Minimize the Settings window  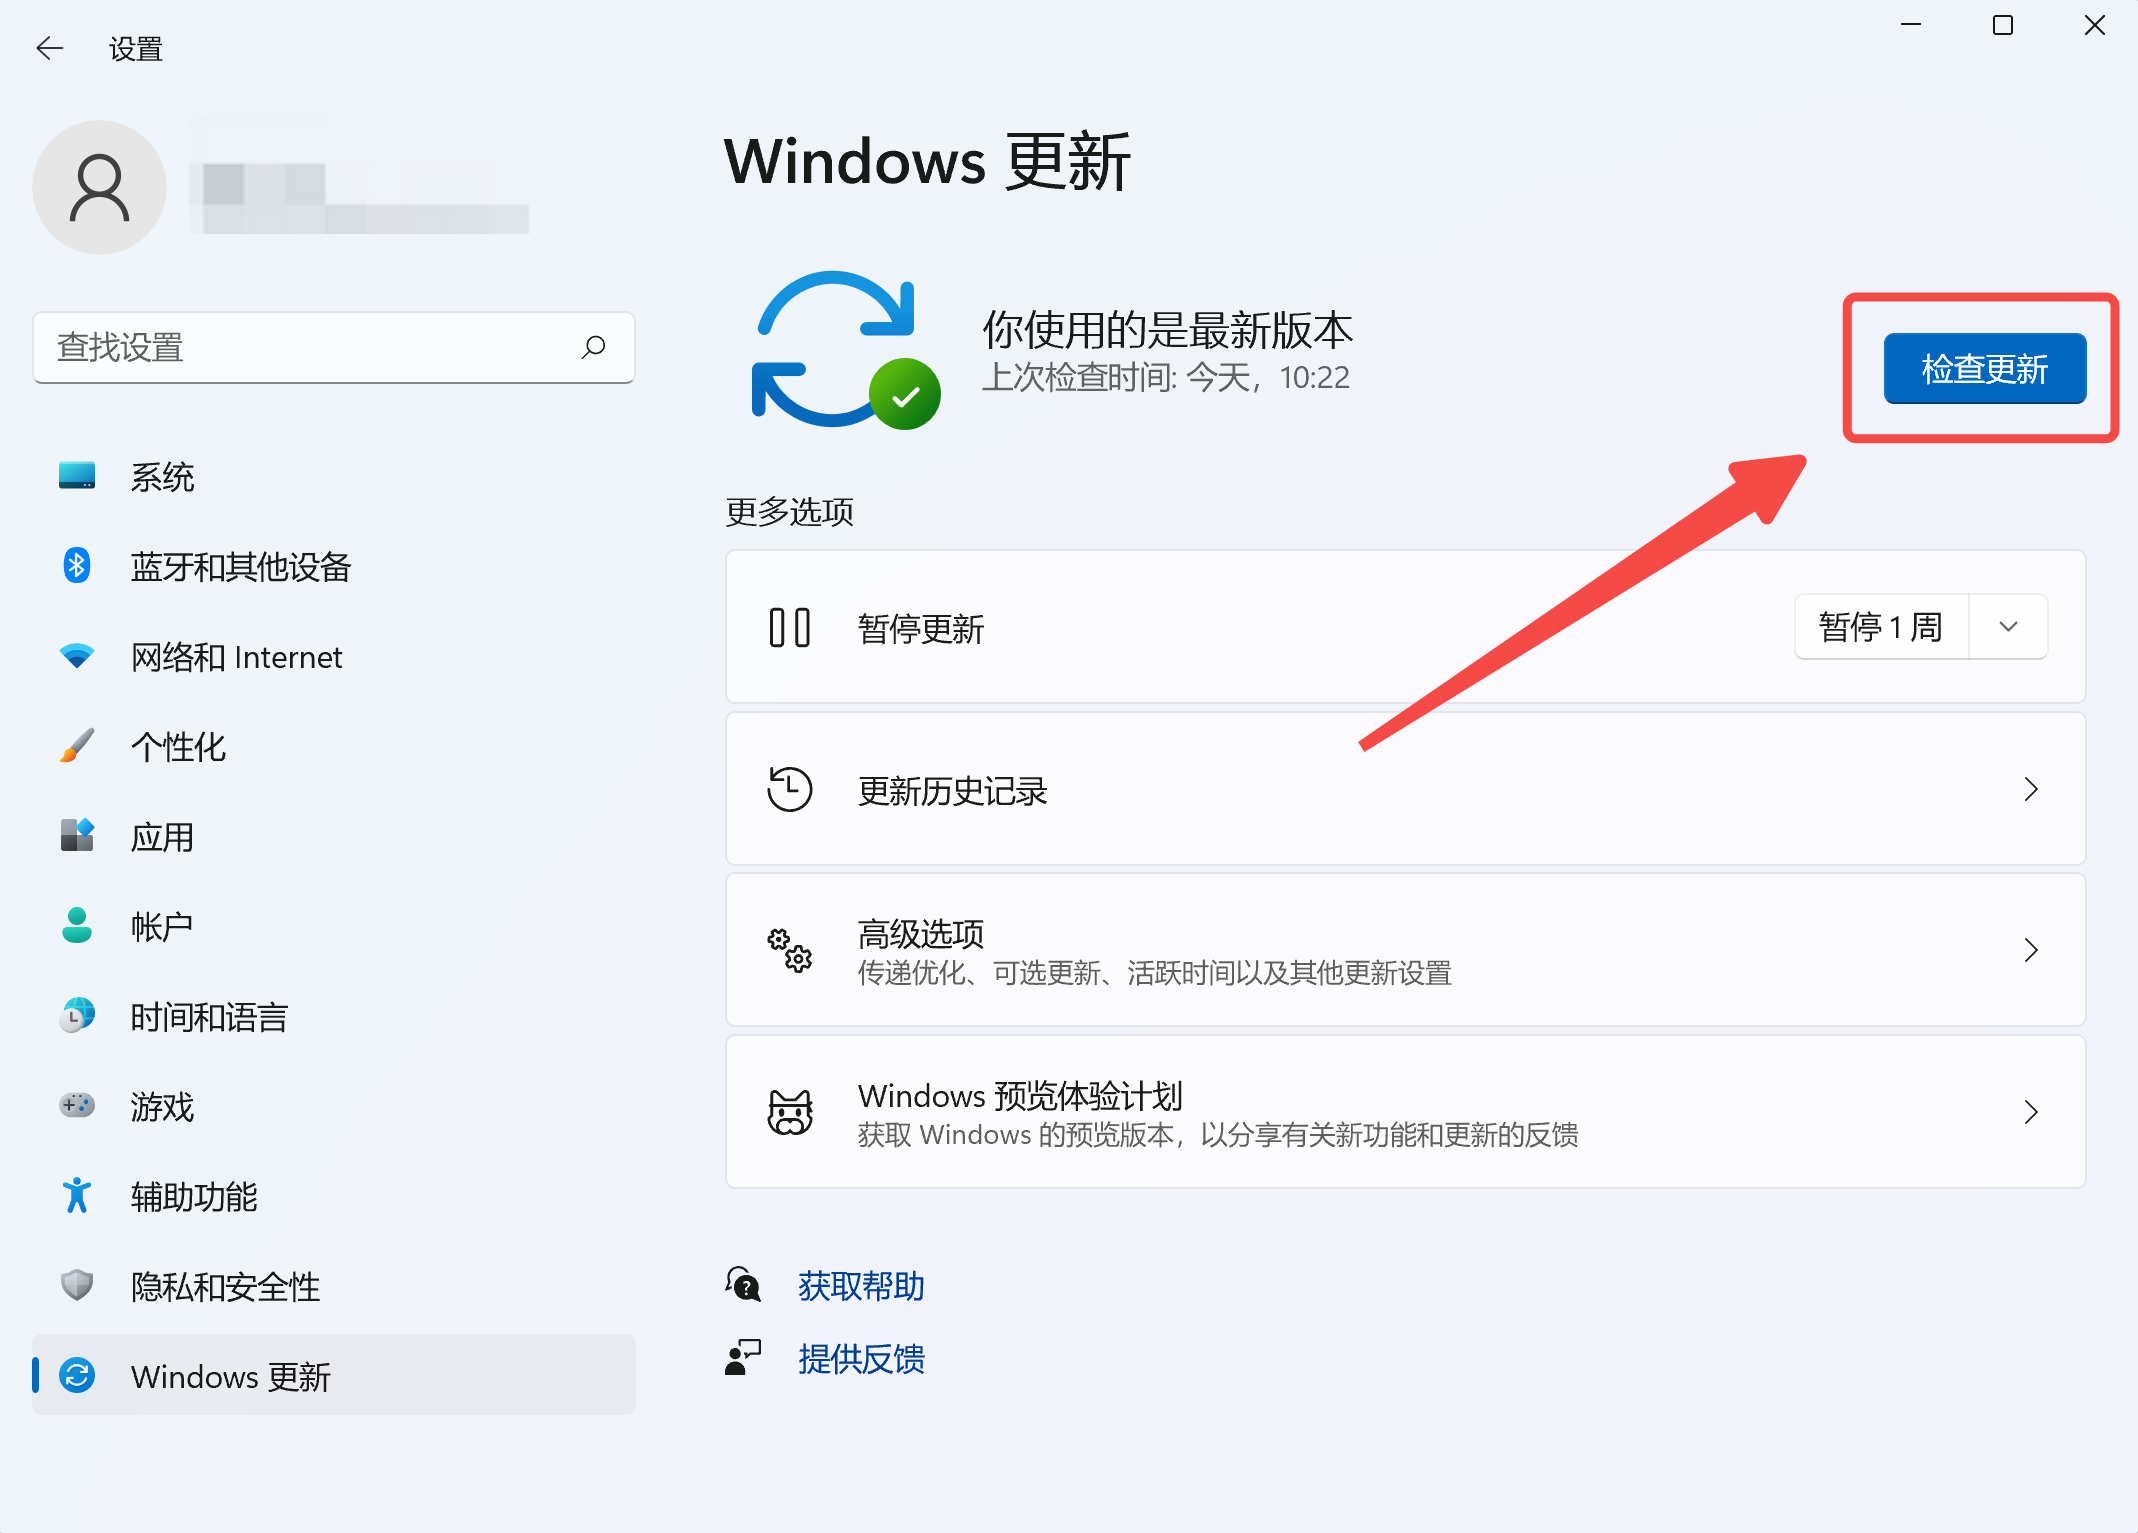[x=1911, y=25]
